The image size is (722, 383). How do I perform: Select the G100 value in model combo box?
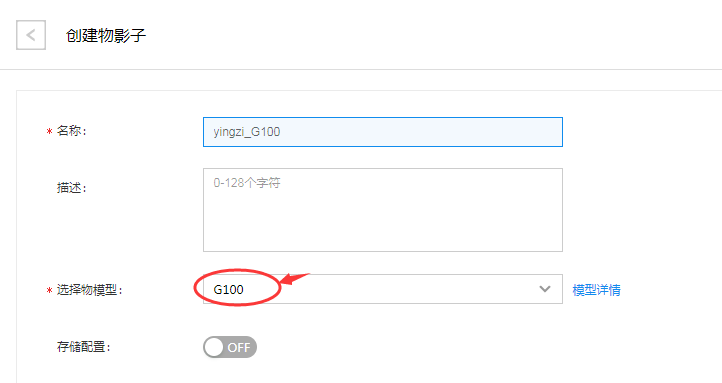(x=228, y=290)
